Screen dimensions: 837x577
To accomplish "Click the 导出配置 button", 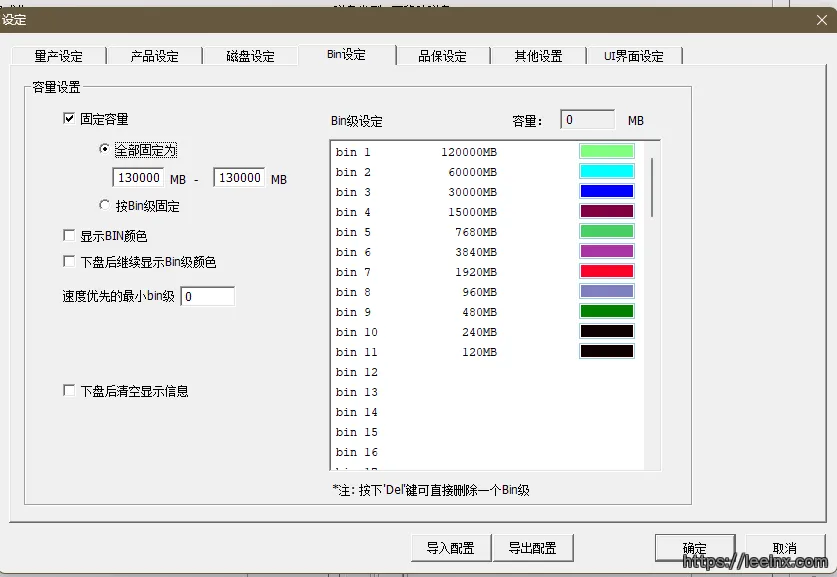I will pos(531,548).
